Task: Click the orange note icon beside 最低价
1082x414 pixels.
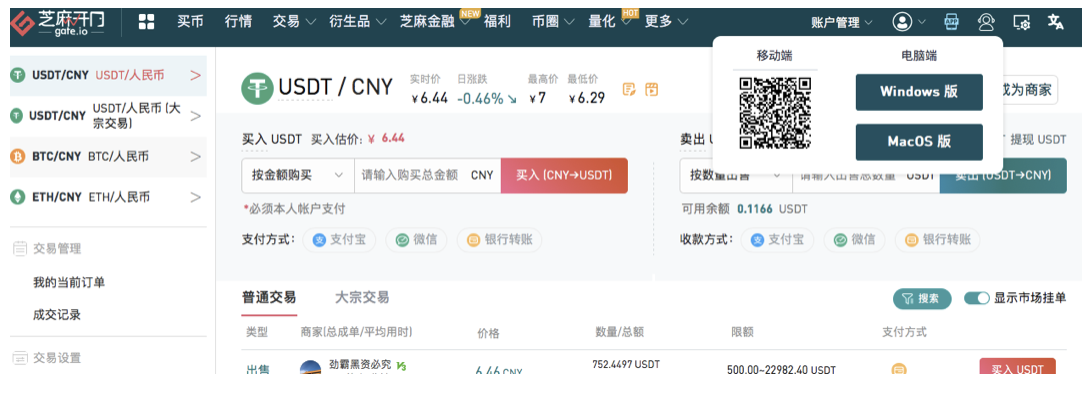Action: coord(629,89)
